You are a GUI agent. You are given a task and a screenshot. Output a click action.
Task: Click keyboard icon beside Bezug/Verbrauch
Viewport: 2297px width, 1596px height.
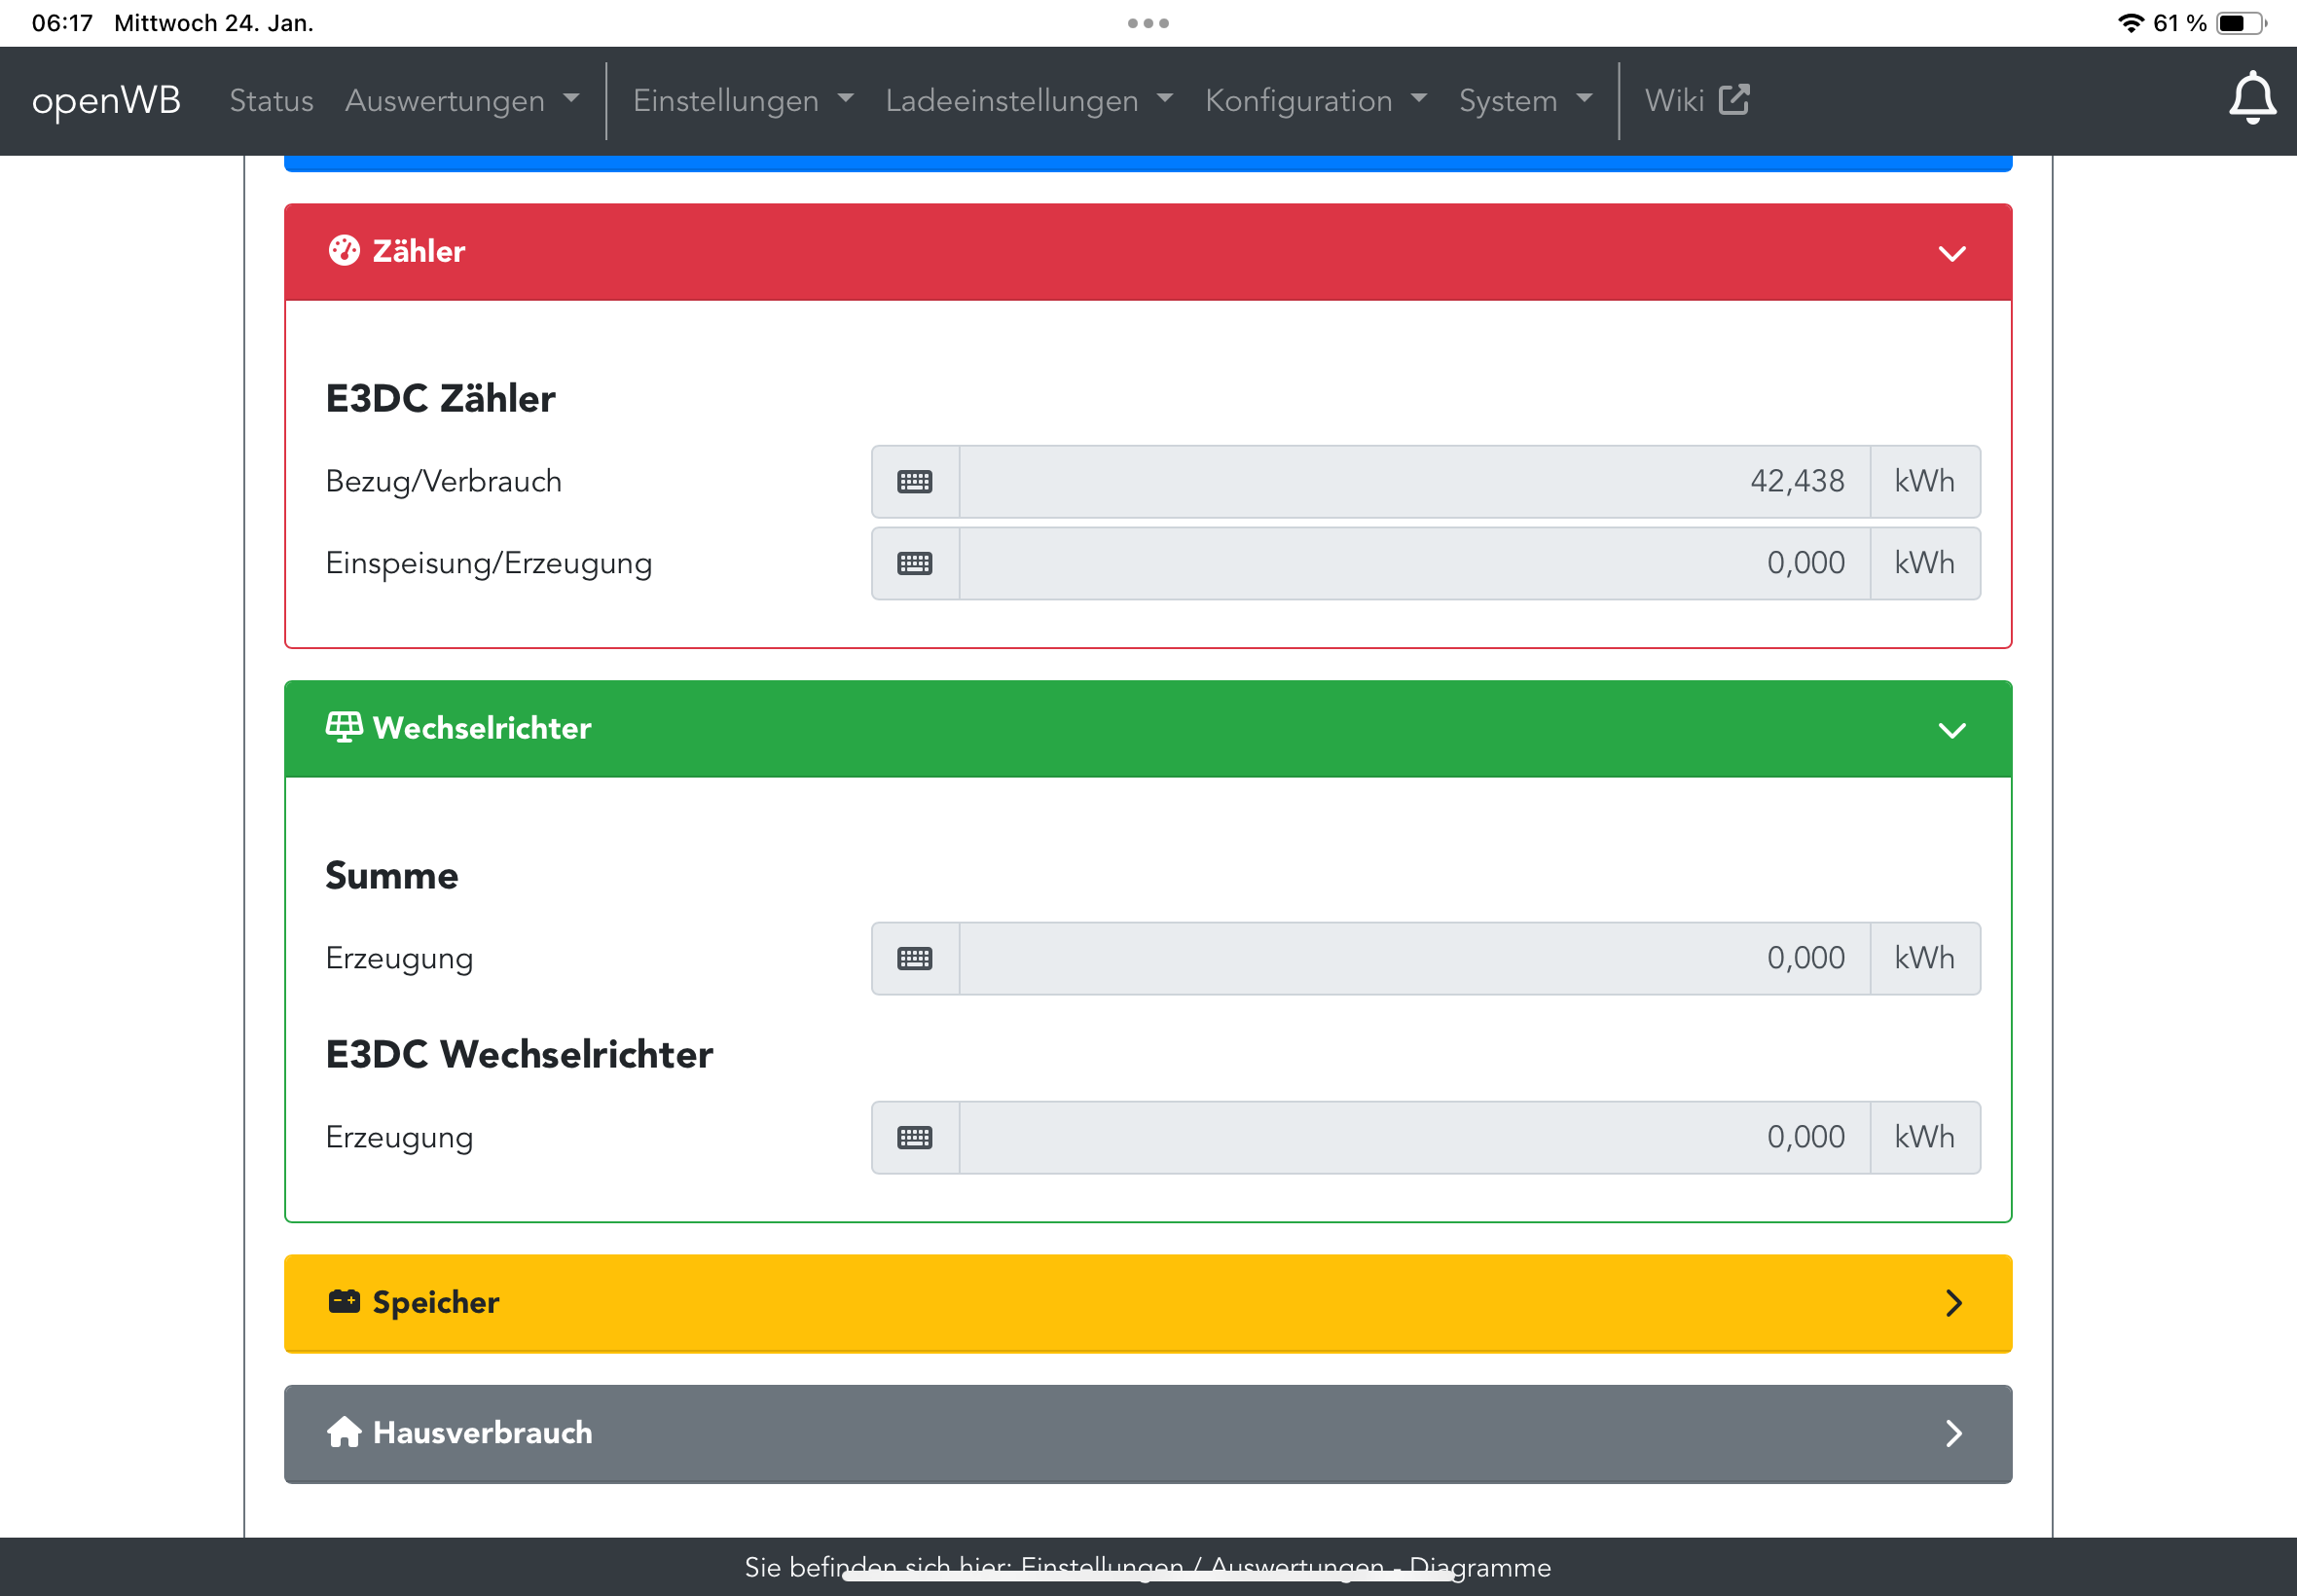[x=914, y=482]
